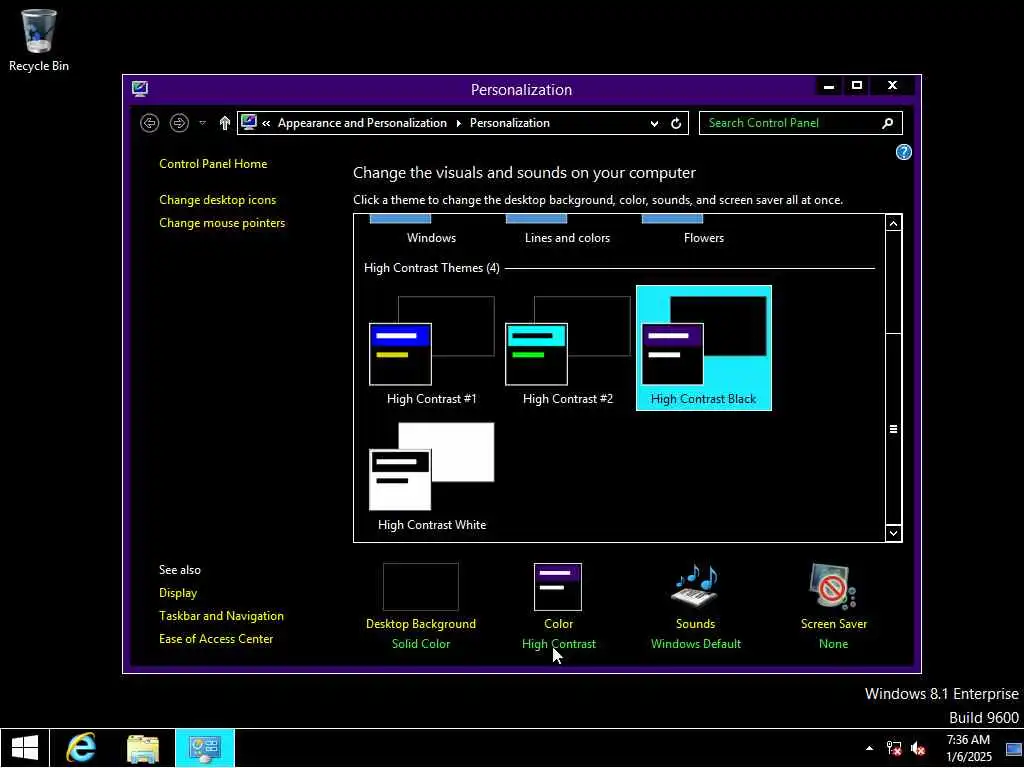Go up one level with Up arrow
The image size is (1024, 768).
click(225, 123)
